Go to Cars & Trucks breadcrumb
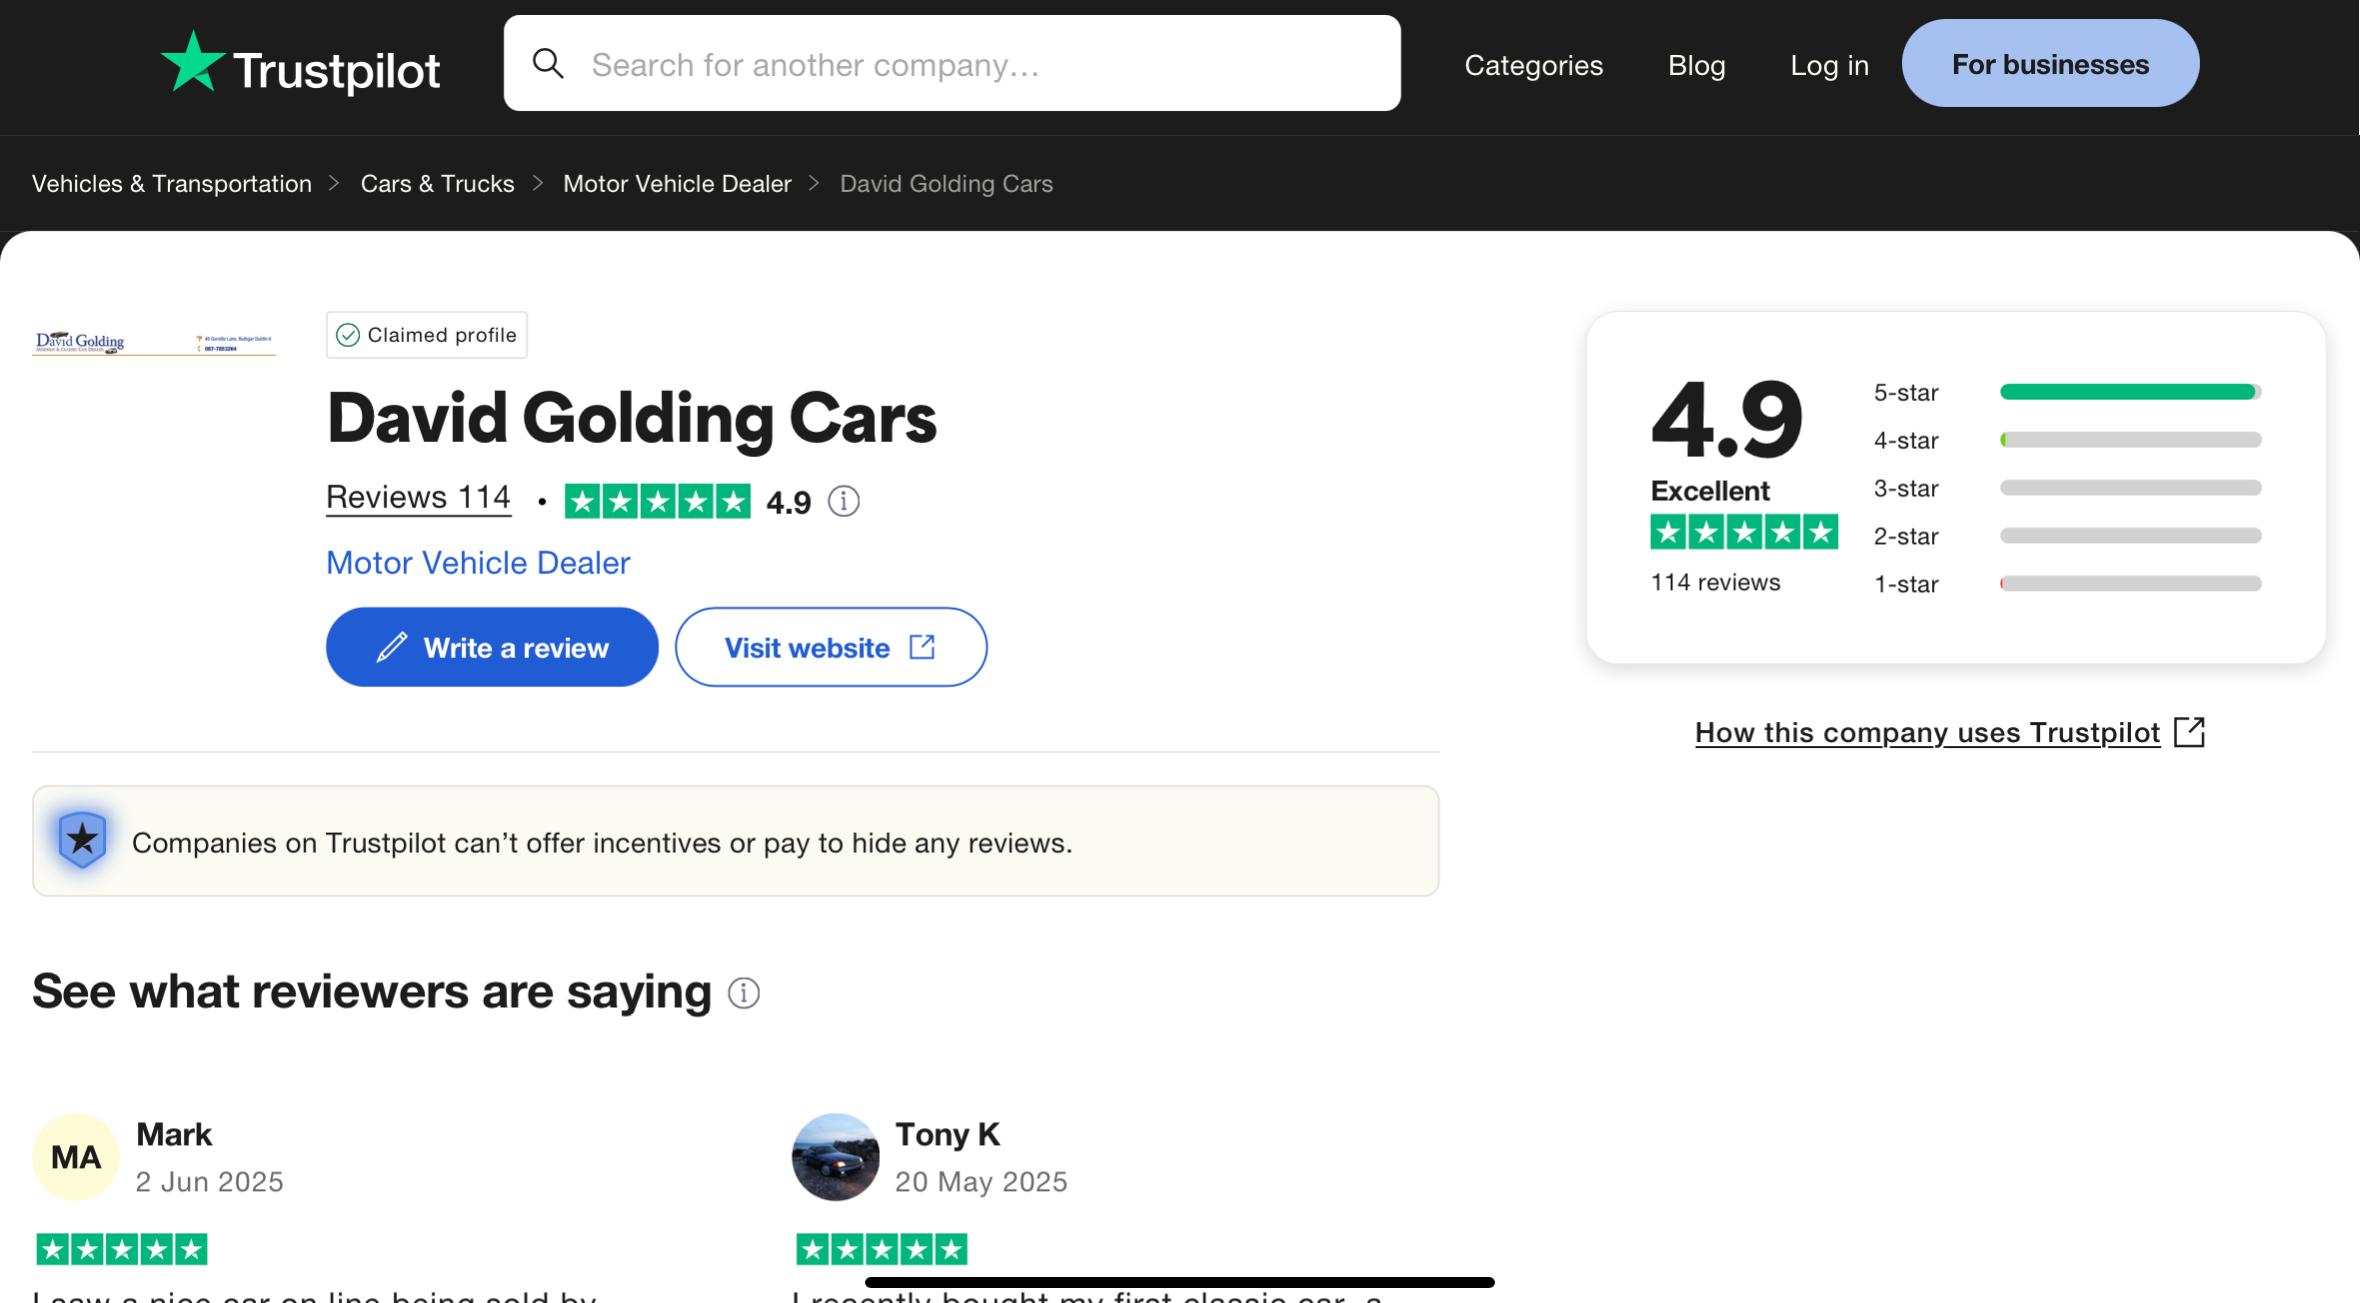Screen dimensions: 2360x1303 [437, 184]
